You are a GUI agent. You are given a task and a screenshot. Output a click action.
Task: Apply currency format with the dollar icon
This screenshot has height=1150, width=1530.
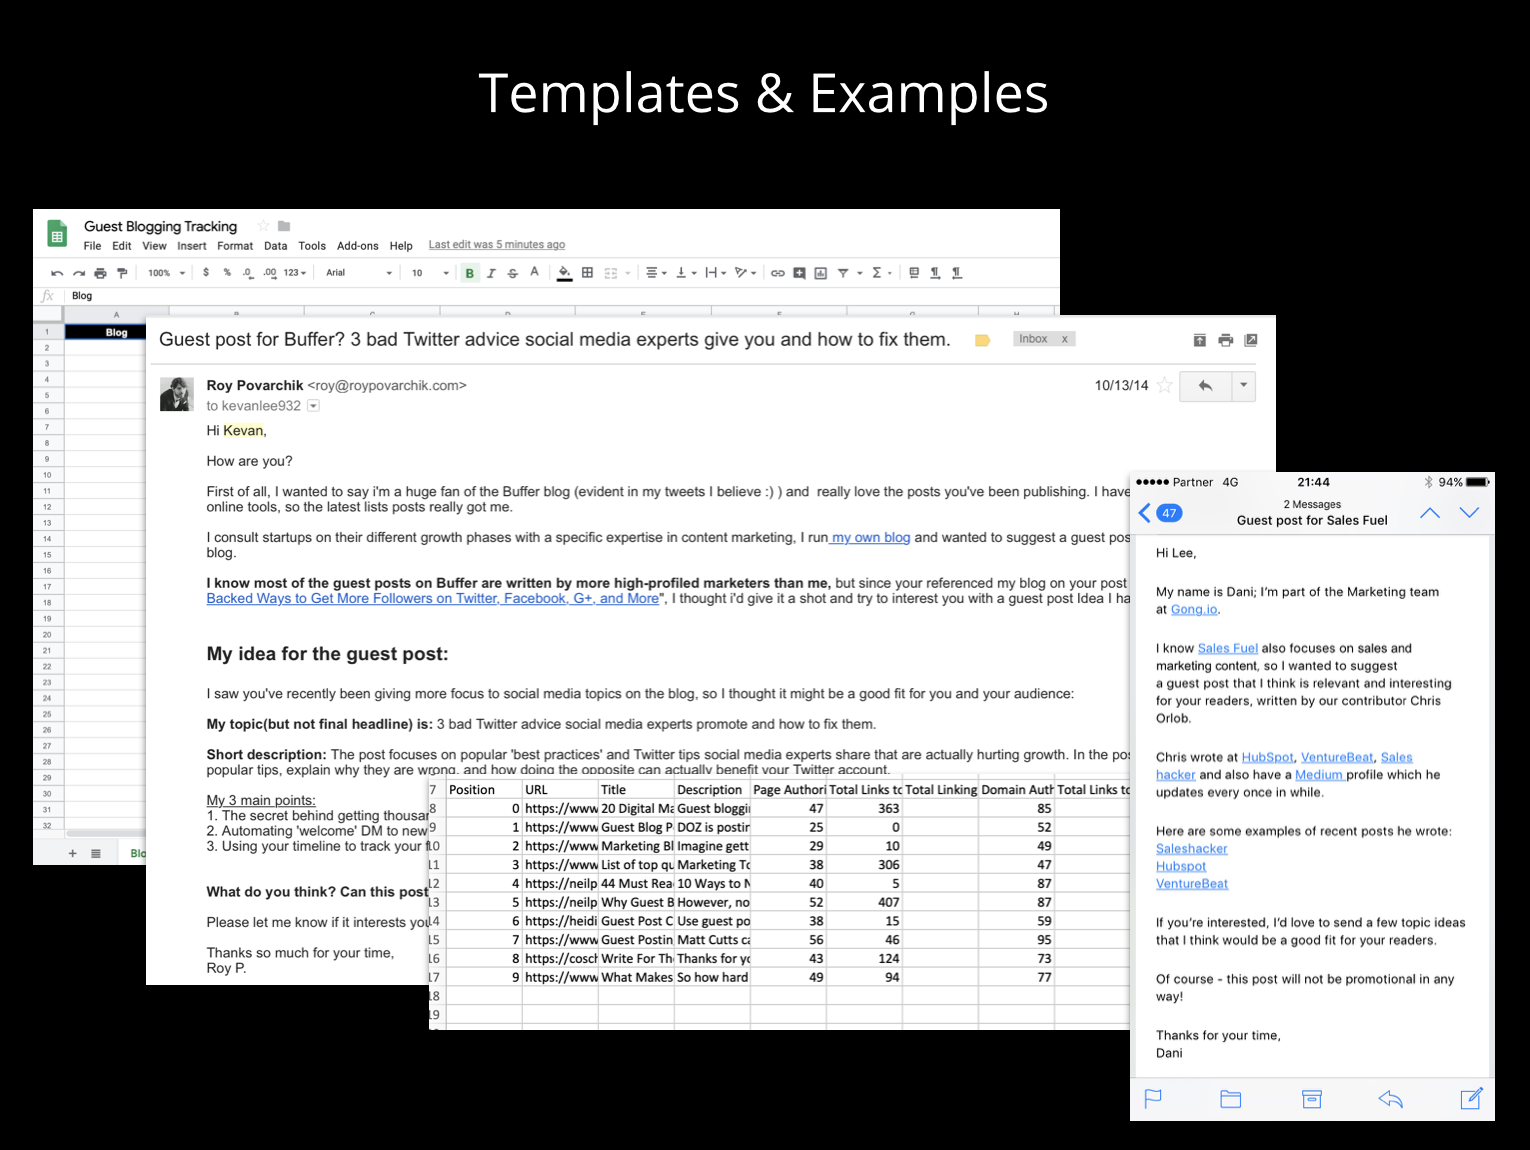(206, 272)
